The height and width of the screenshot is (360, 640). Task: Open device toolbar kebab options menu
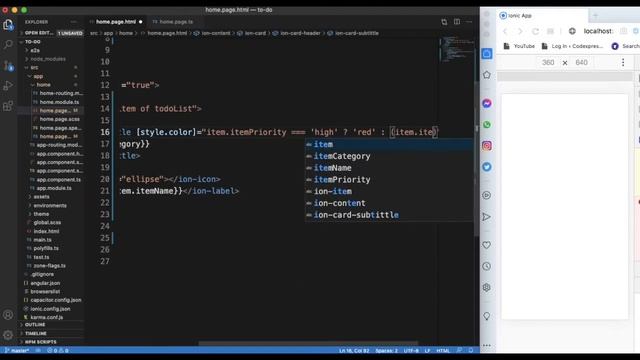click(x=623, y=62)
